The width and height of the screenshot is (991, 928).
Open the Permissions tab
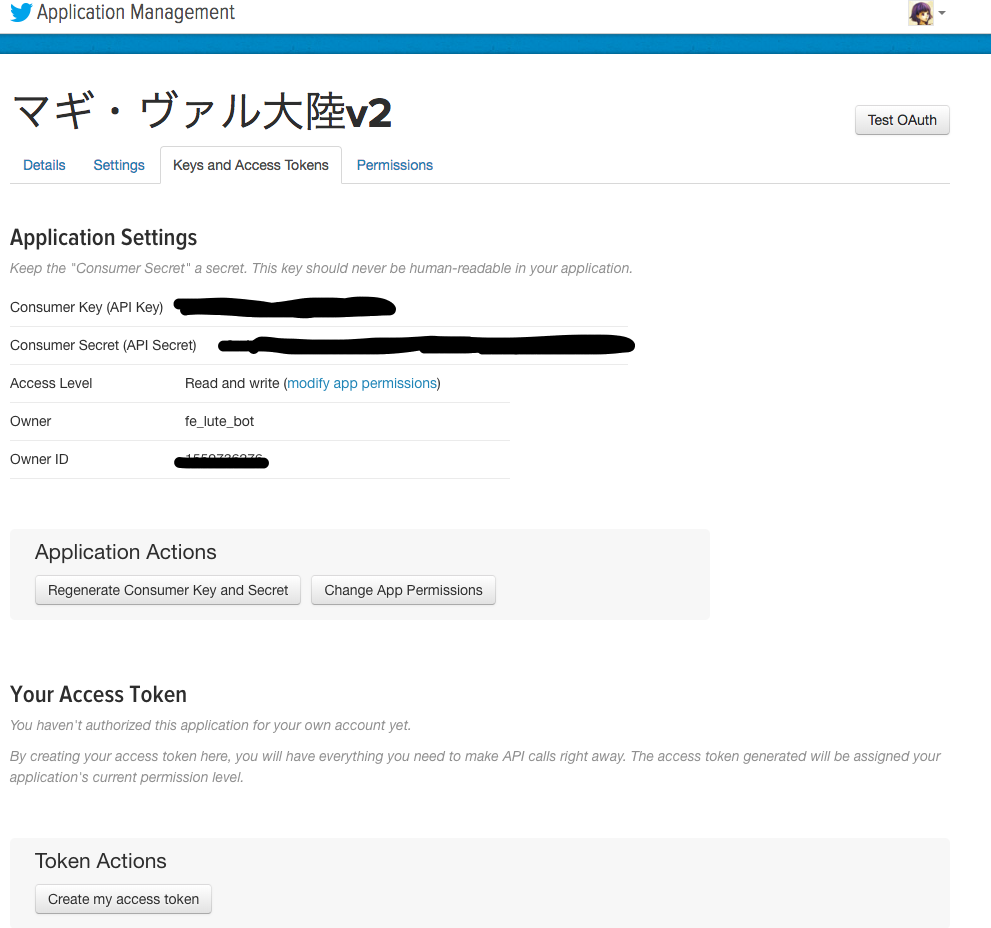(x=394, y=165)
